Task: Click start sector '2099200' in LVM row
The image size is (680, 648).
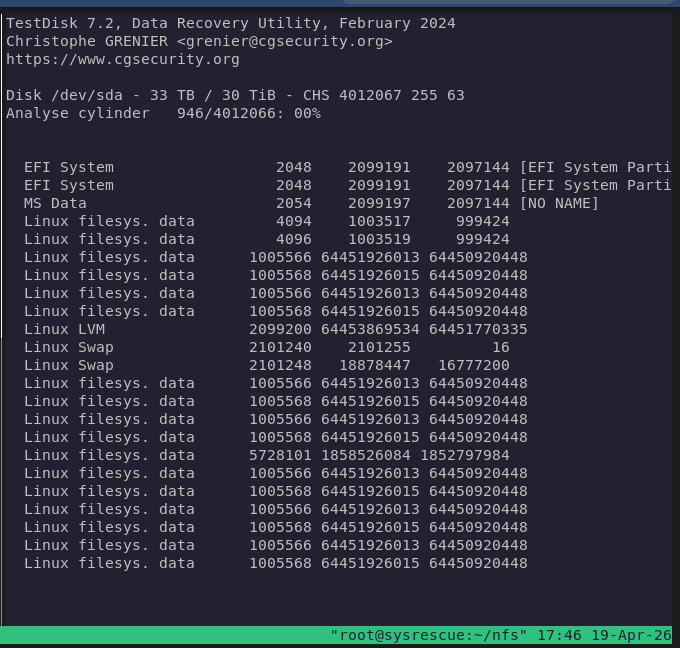Action: 280,329
